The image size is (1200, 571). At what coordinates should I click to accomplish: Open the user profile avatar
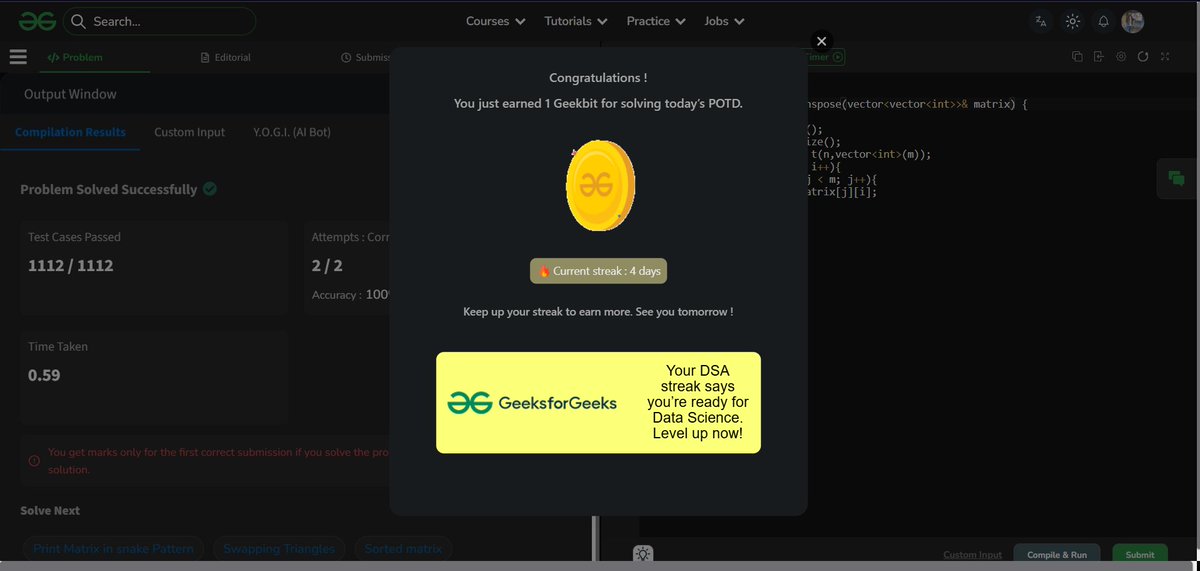[1132, 21]
